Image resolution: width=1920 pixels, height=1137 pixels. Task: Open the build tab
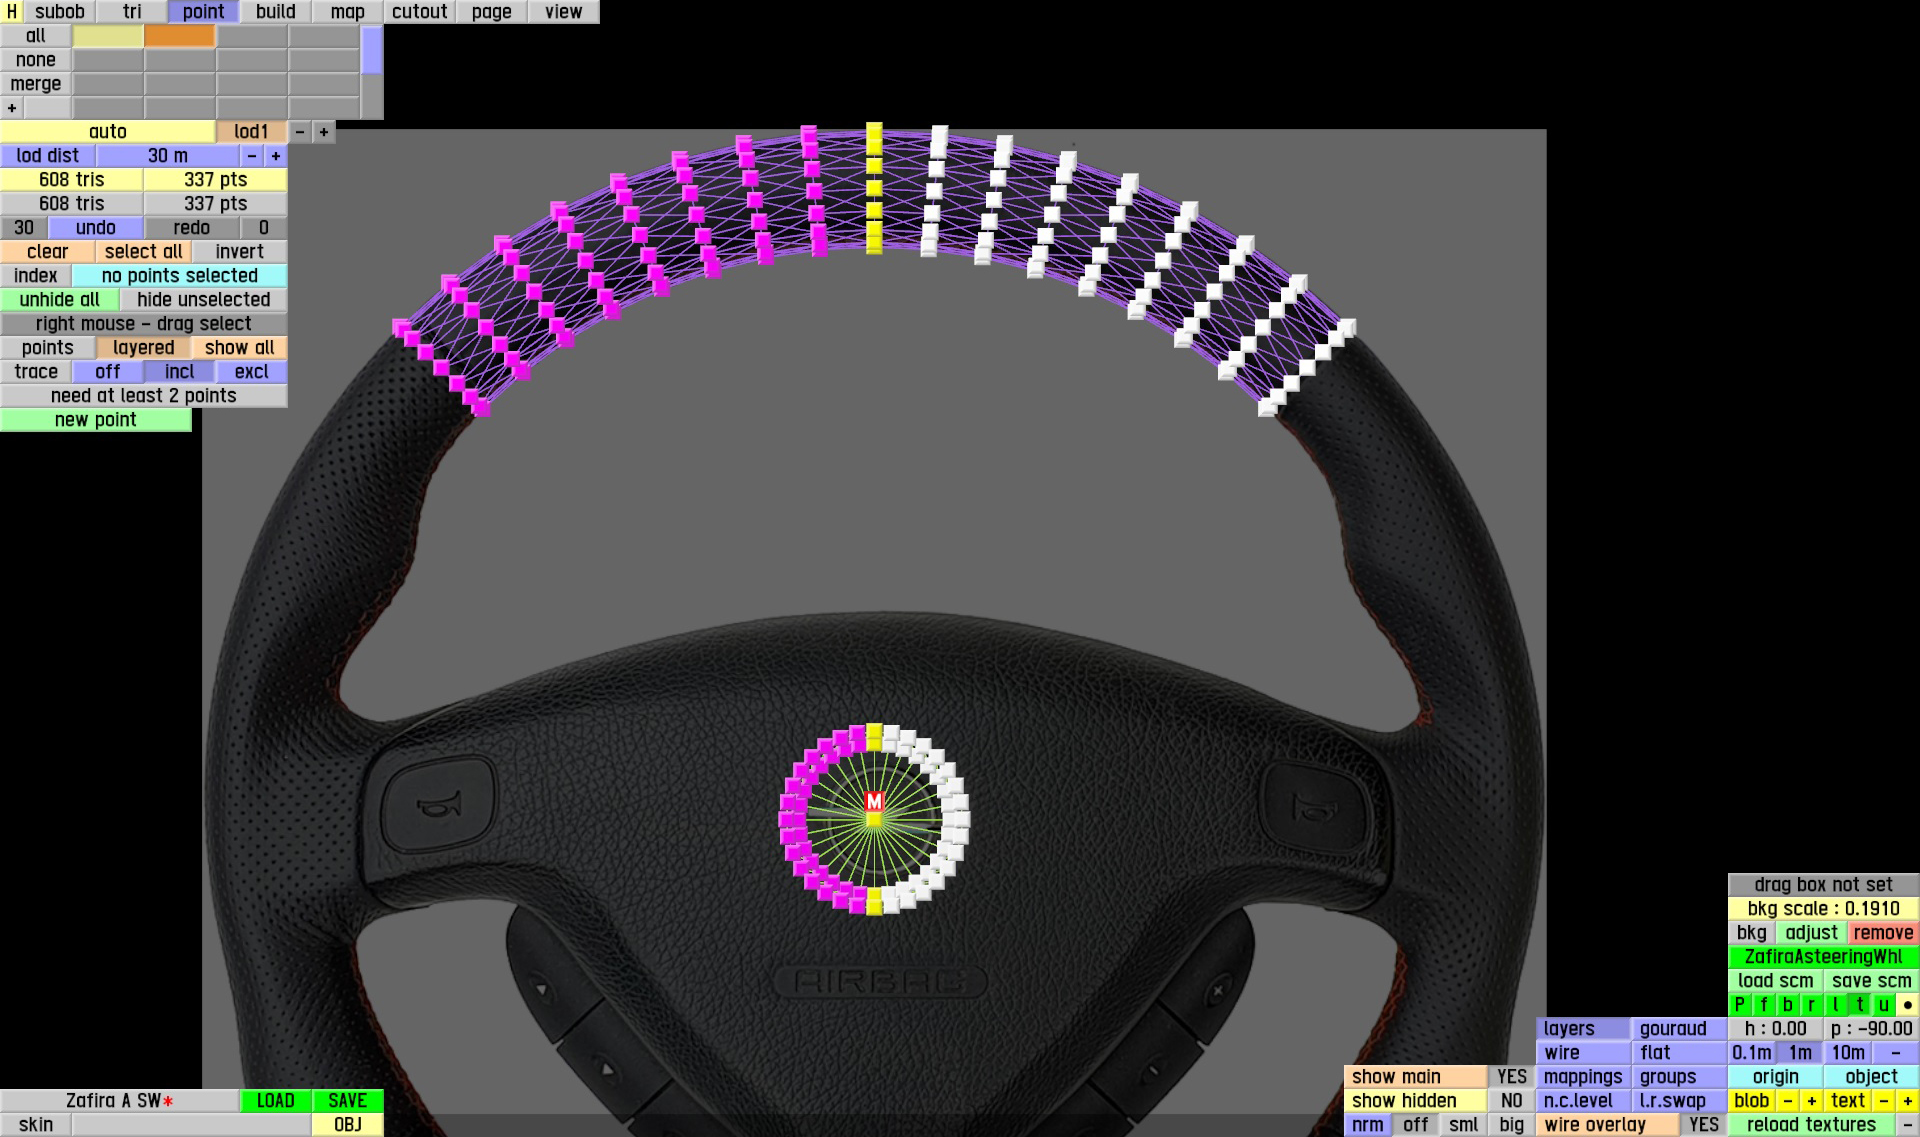click(275, 12)
